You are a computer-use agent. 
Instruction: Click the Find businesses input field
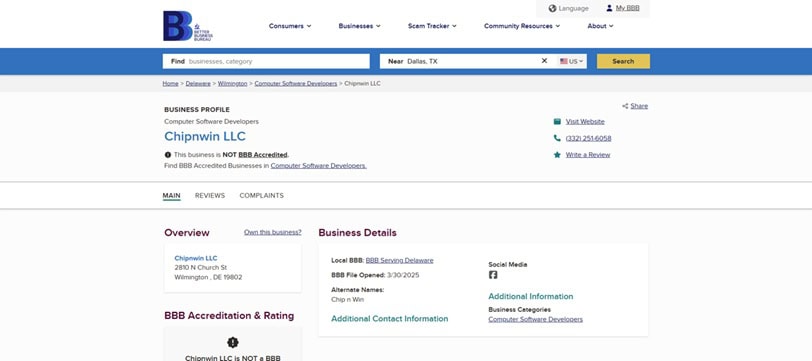266,61
